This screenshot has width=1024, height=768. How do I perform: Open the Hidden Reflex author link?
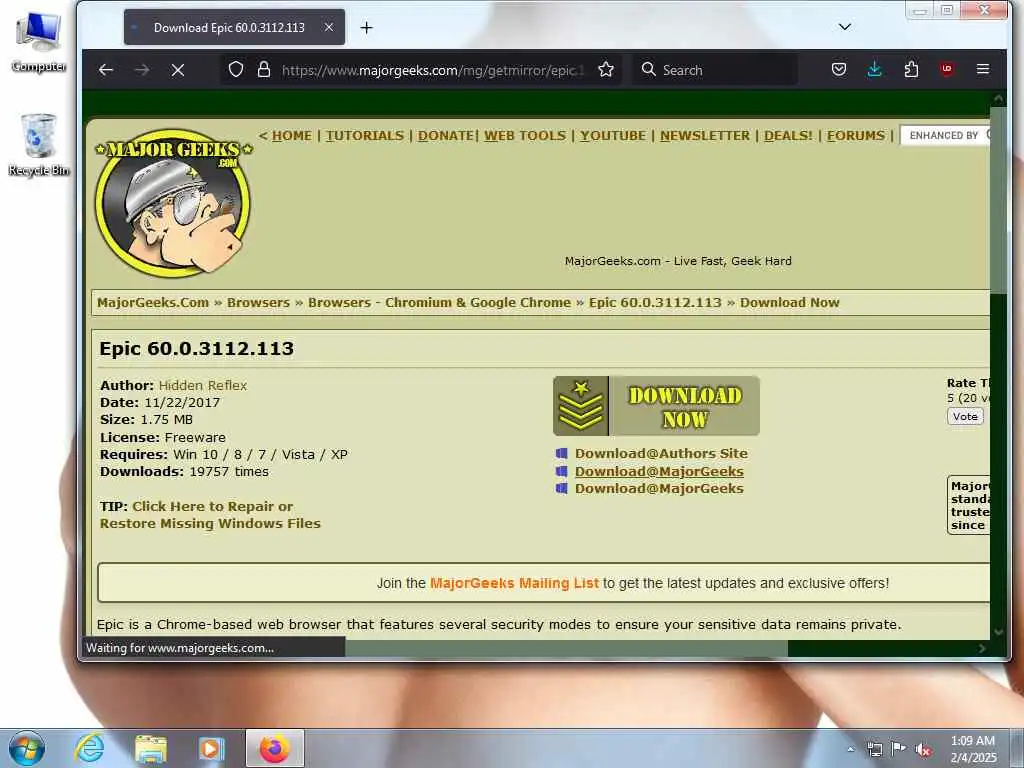click(x=203, y=386)
